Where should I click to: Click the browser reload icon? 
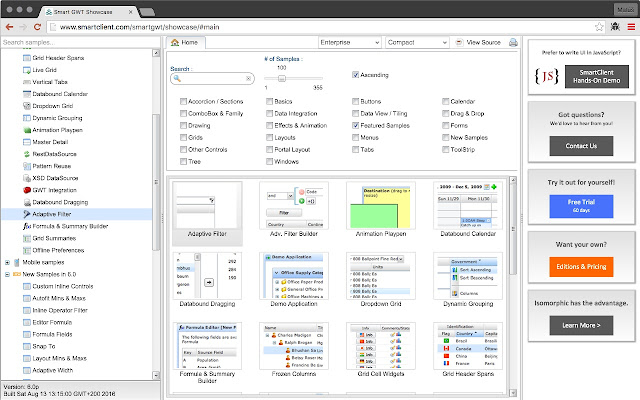coord(35,27)
